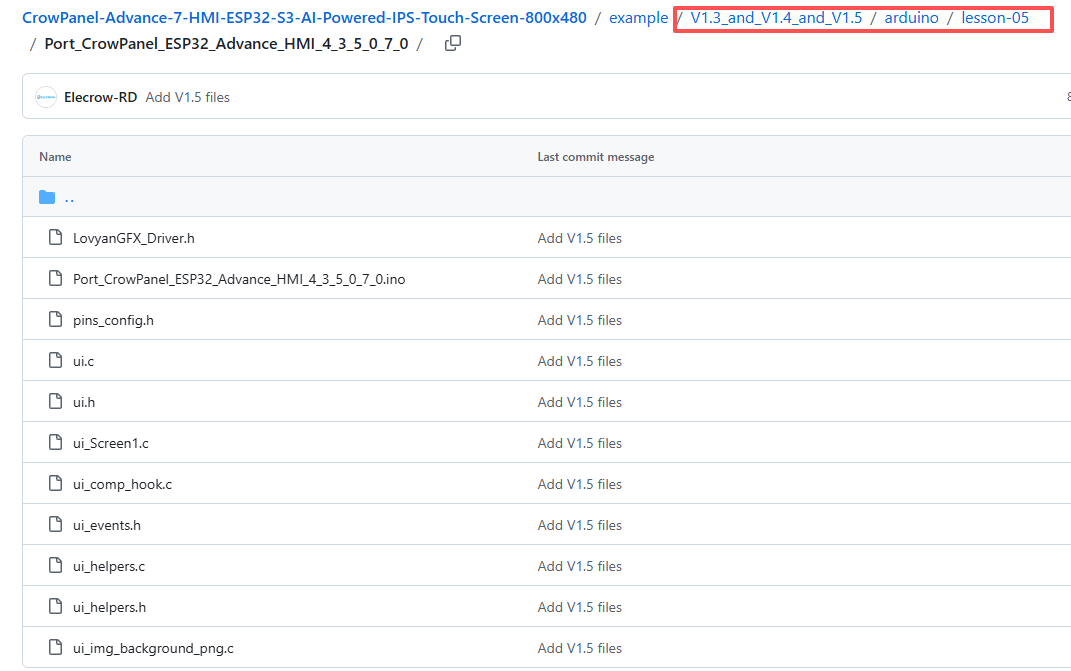Open ui_img_background_png.c file
The height and width of the screenshot is (671, 1071).
click(153, 648)
